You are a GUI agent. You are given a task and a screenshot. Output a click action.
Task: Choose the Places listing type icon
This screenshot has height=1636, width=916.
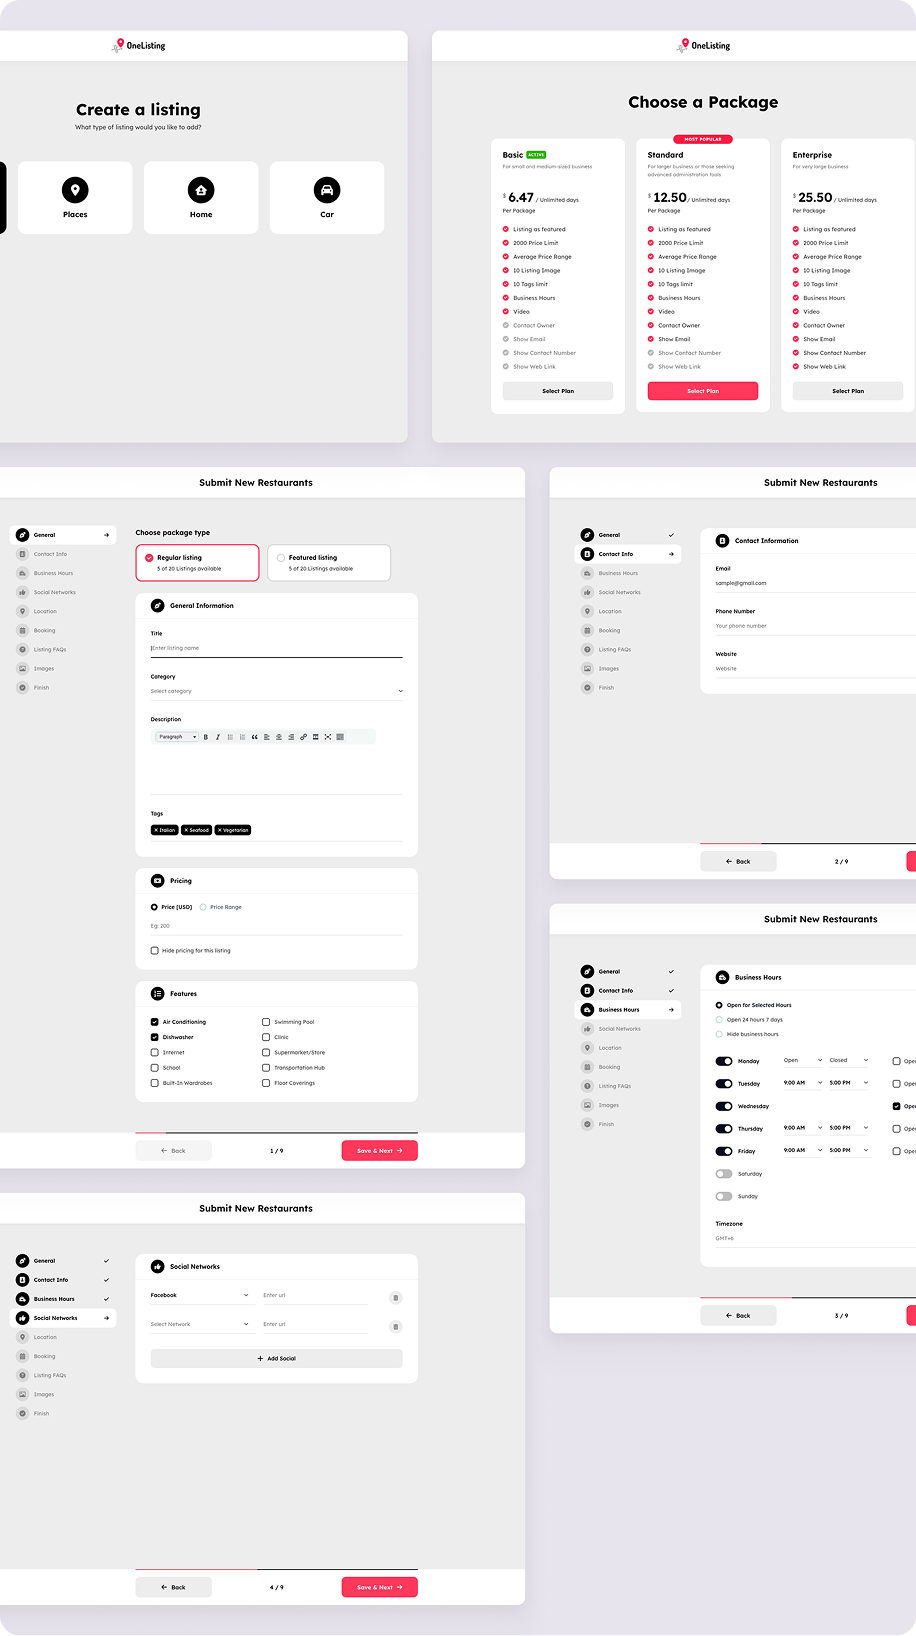pos(75,190)
